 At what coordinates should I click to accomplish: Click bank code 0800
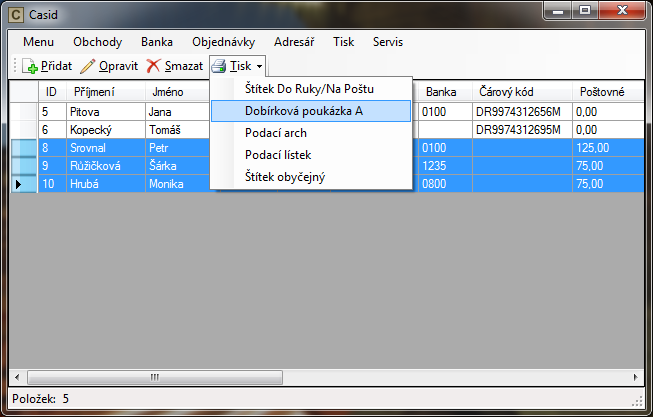pos(445,184)
